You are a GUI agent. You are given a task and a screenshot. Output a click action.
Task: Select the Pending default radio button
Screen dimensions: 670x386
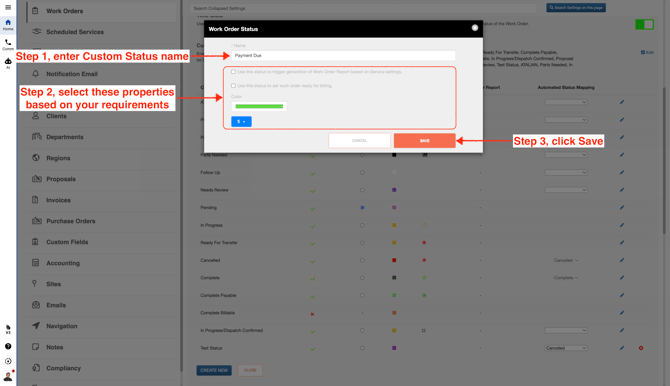pyautogui.click(x=362, y=208)
